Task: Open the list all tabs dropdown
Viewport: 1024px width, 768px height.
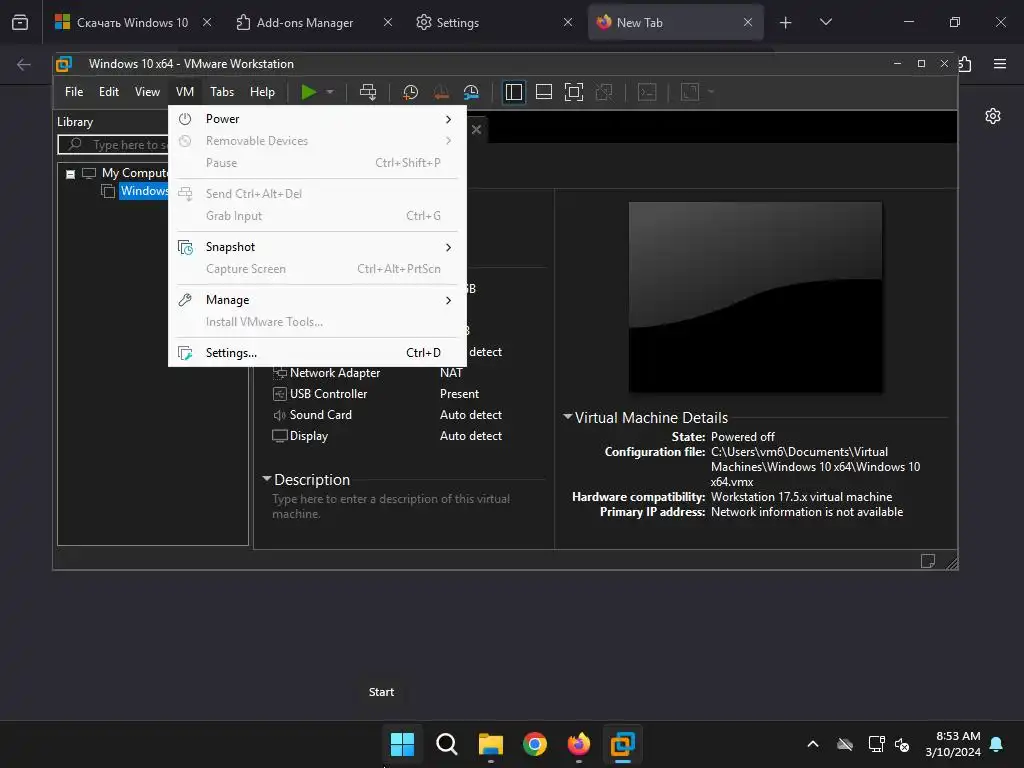Action: click(x=825, y=22)
